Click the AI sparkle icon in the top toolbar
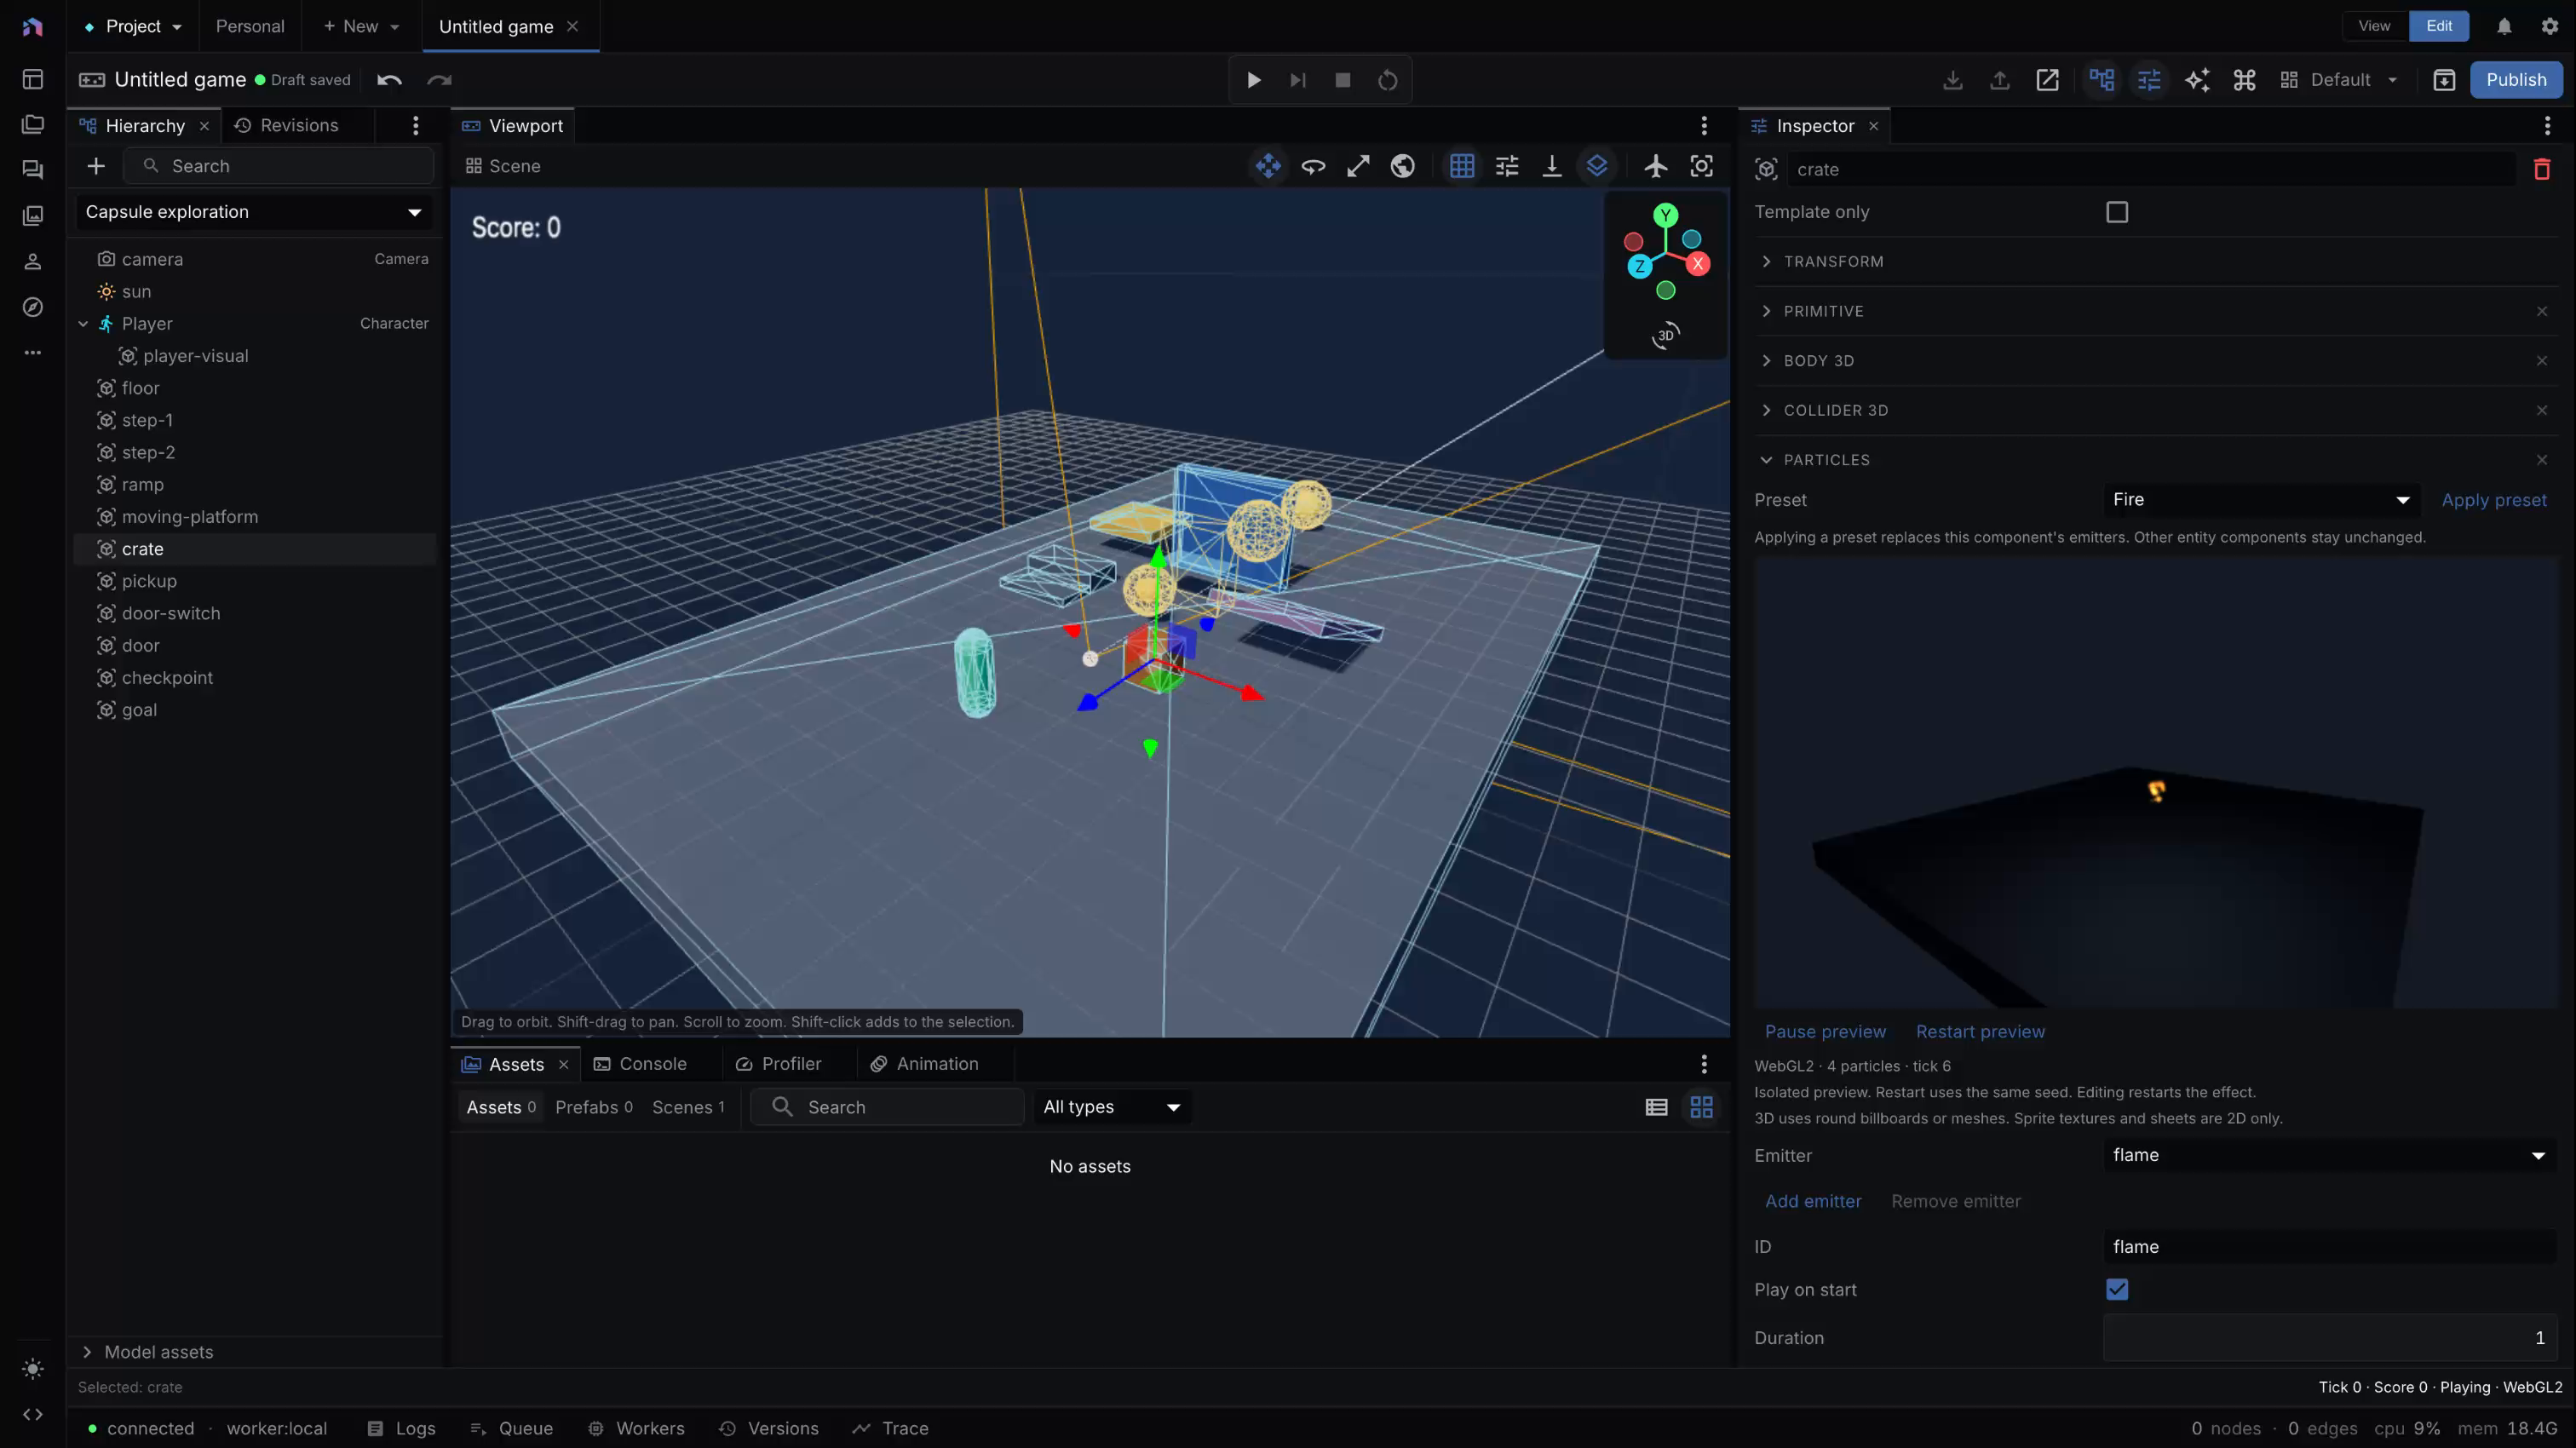This screenshot has height=1448, width=2576. (x=2197, y=80)
